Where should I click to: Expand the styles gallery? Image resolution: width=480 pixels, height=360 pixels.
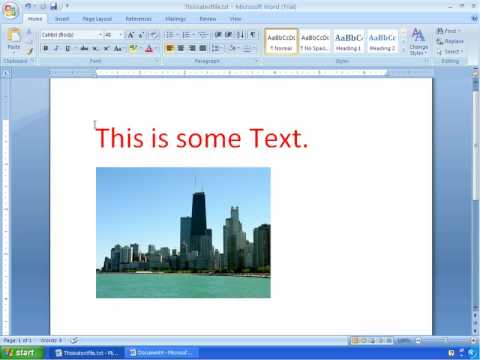point(403,51)
